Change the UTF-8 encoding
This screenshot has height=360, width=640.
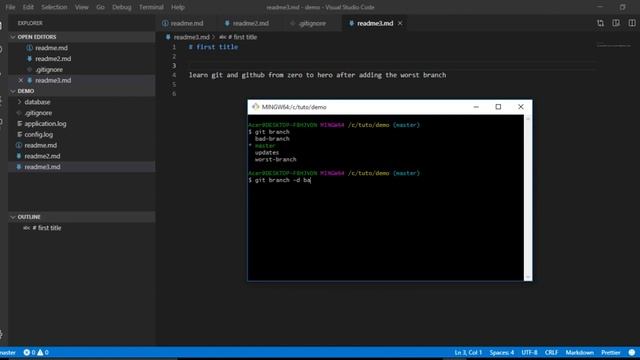(529, 352)
